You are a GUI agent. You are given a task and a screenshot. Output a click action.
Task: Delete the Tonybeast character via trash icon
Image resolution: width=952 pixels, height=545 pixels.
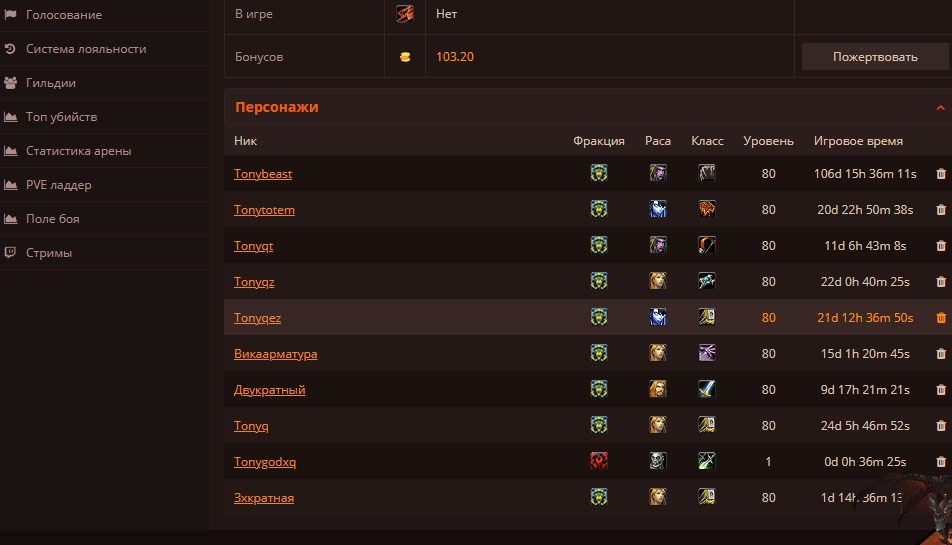[x=940, y=174]
